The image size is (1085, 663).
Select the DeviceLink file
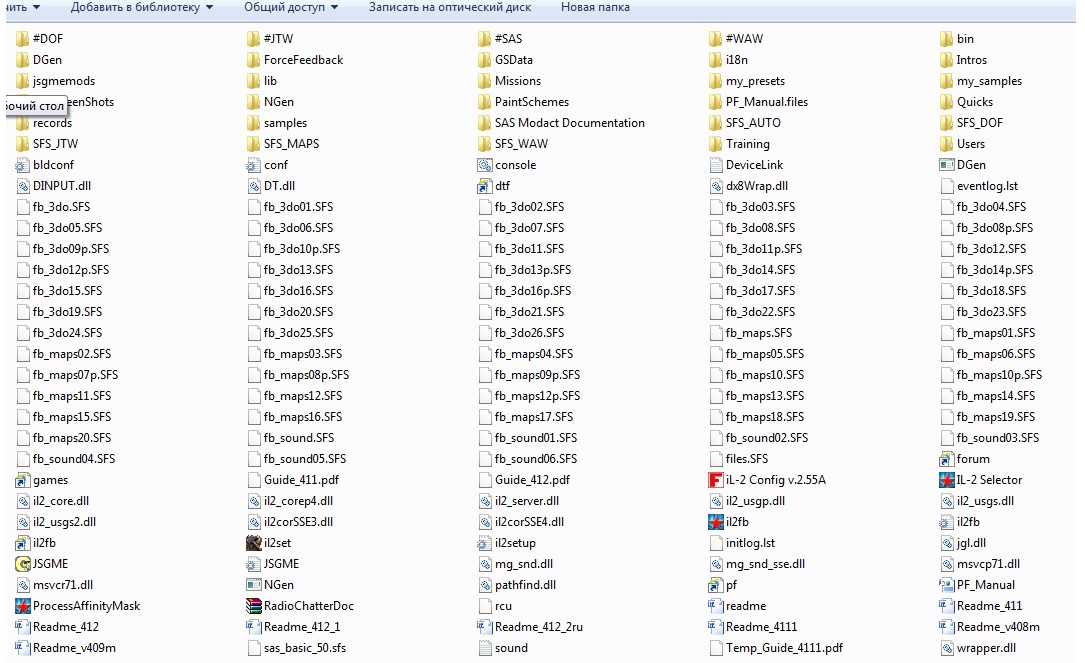coord(746,165)
